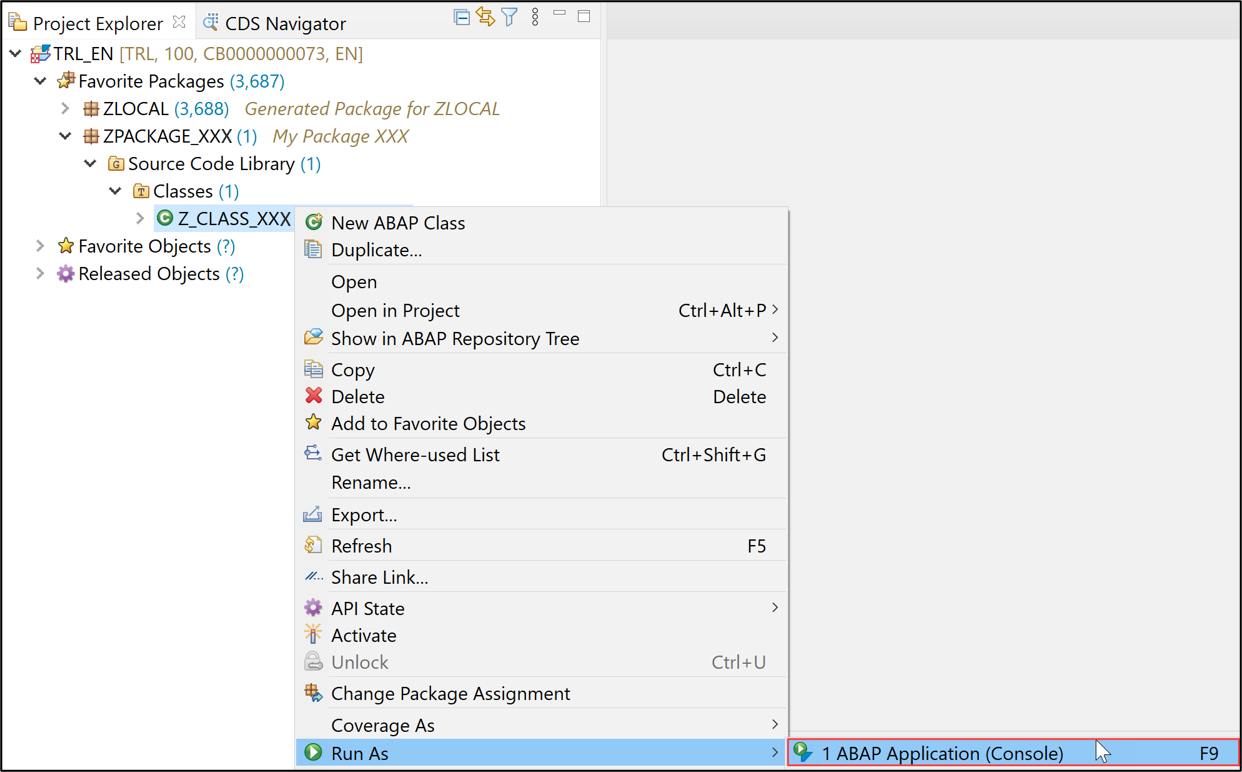Viewport: 1242px width, 772px height.
Task: Click the TRL_EN project icon
Action: pos(40,54)
